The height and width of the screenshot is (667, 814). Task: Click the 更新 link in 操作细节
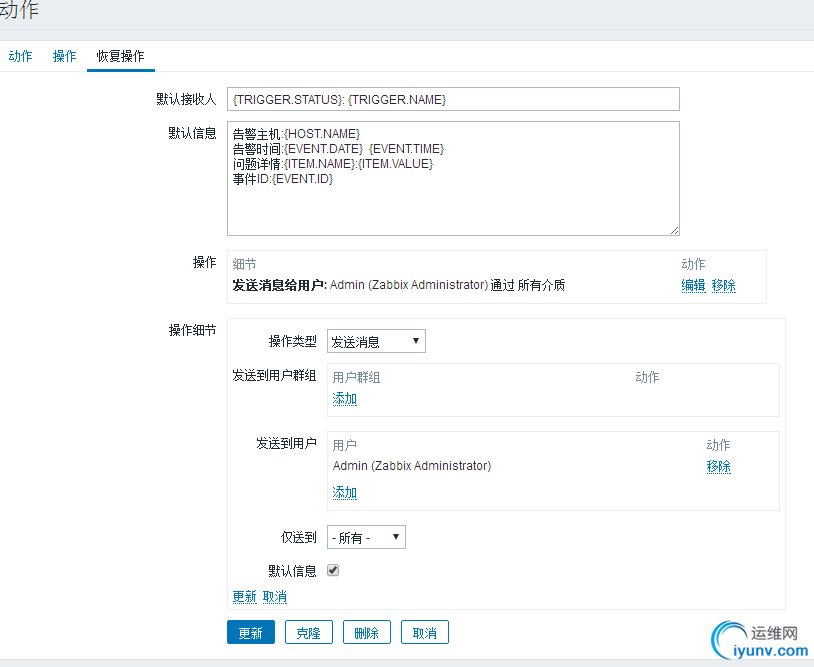point(245,597)
